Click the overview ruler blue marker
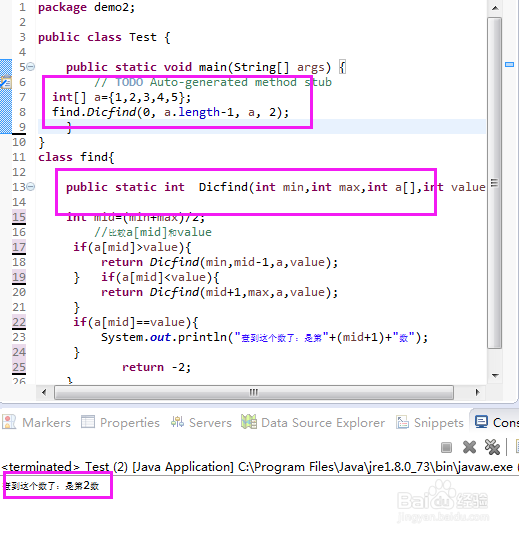The width and height of the screenshot is (519, 535). [x=509, y=64]
